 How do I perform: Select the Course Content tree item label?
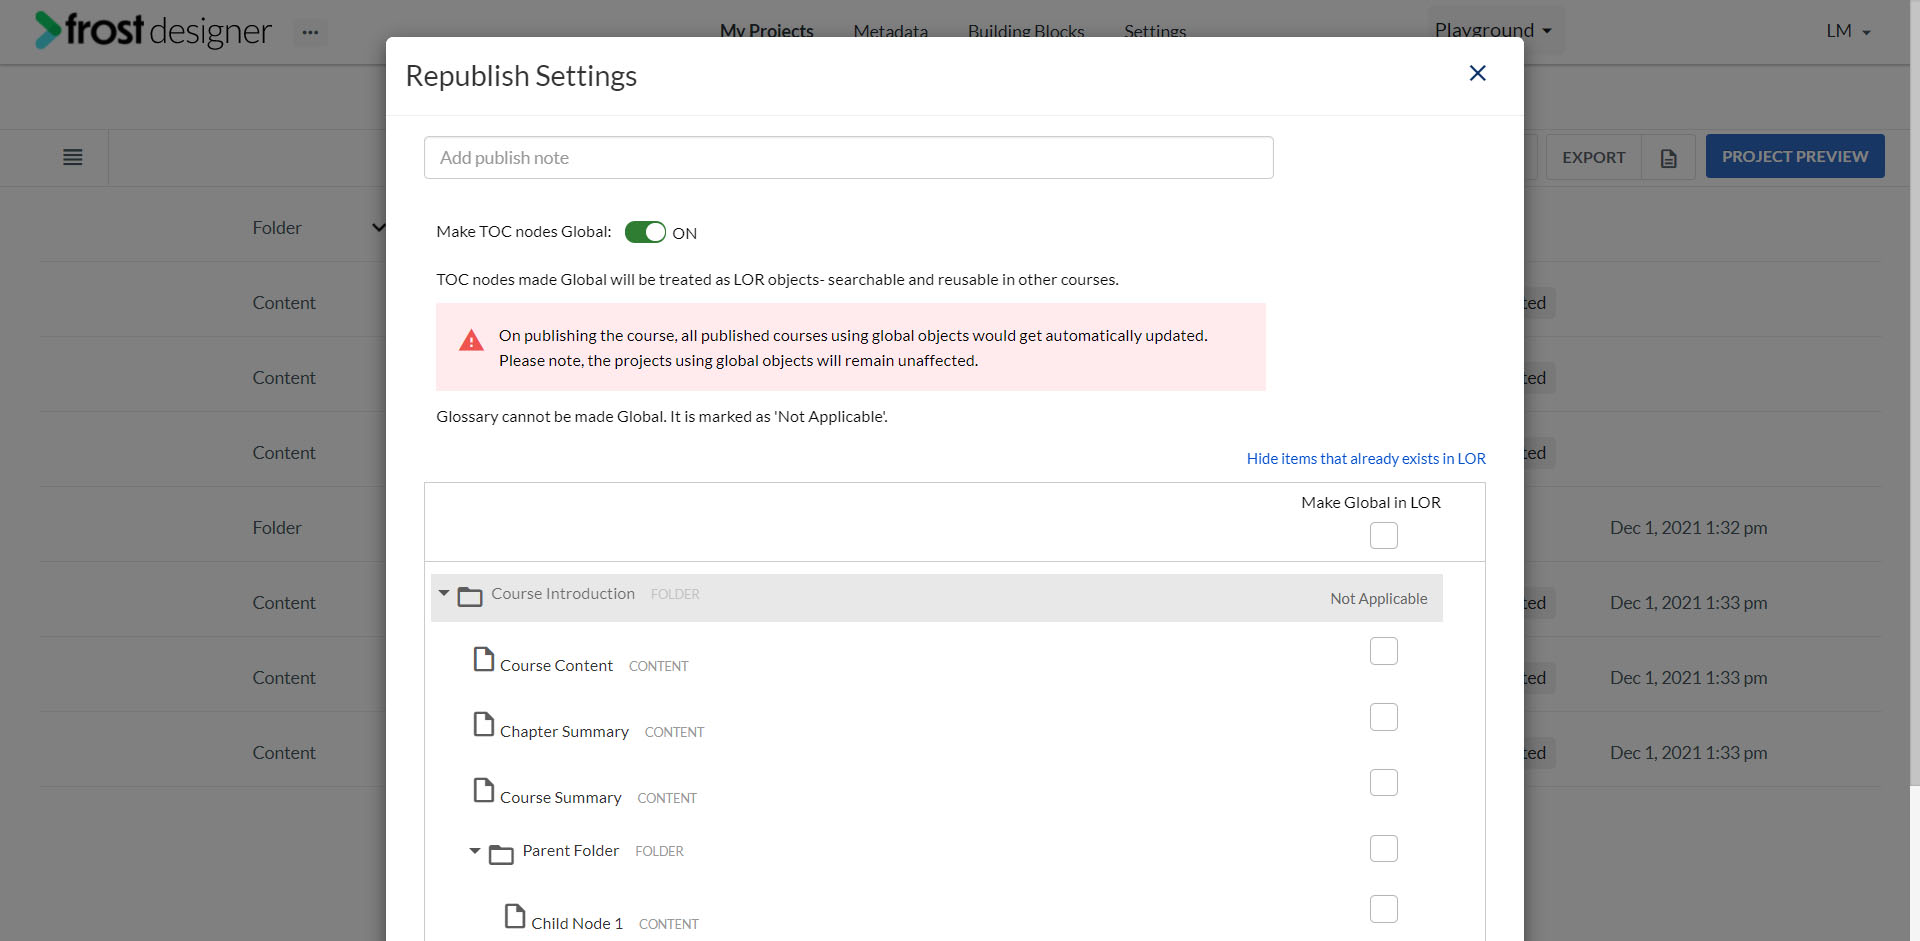556,666
